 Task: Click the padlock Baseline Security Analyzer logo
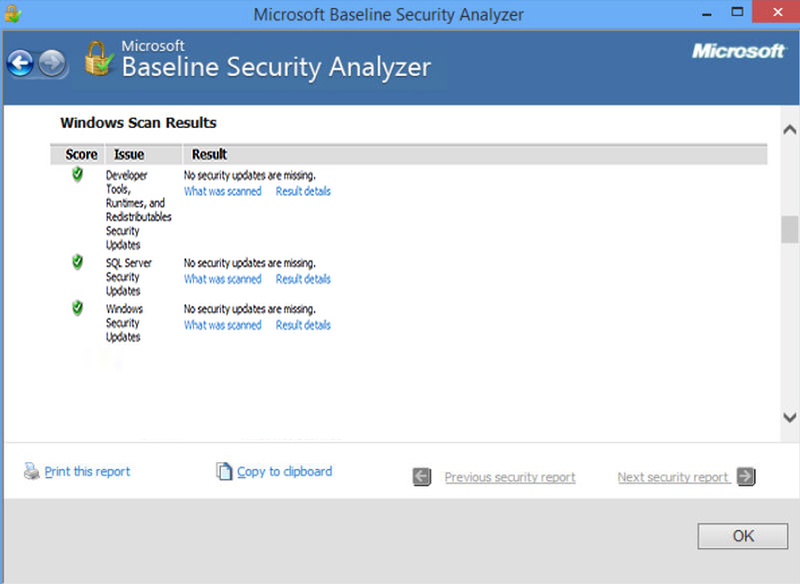click(98, 59)
